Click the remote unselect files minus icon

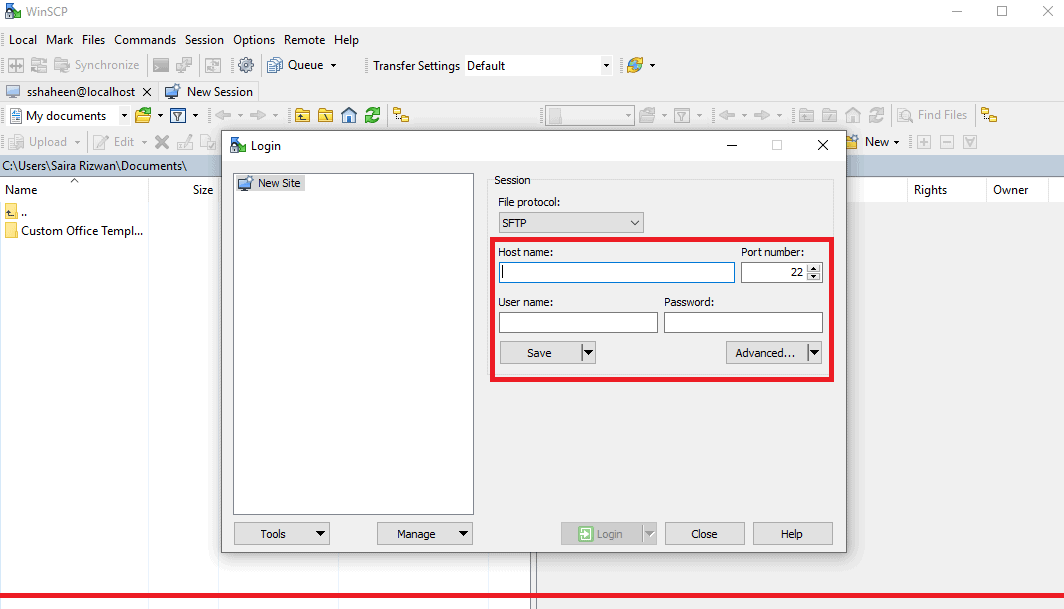(x=947, y=142)
